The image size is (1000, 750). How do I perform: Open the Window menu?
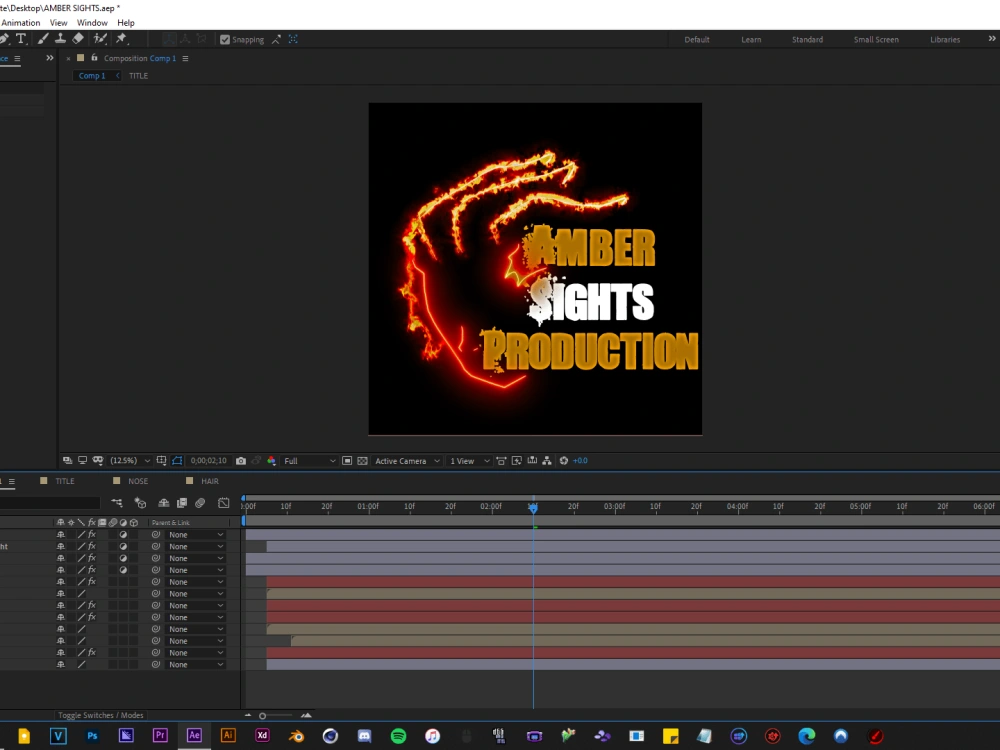[x=92, y=22]
